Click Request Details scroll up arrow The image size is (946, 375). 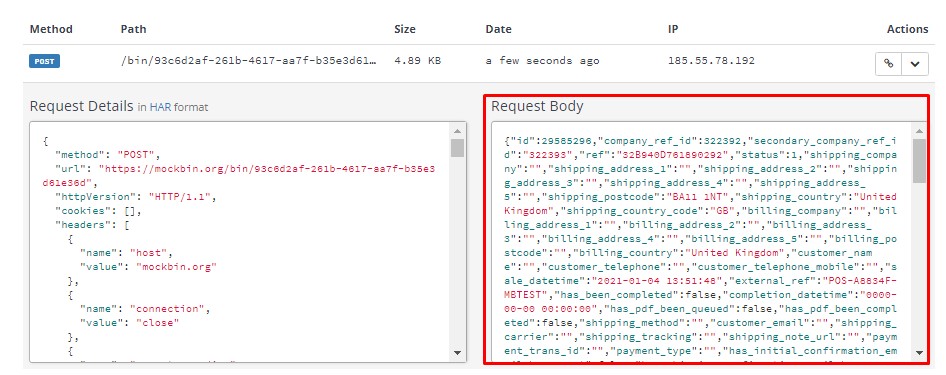click(x=457, y=131)
